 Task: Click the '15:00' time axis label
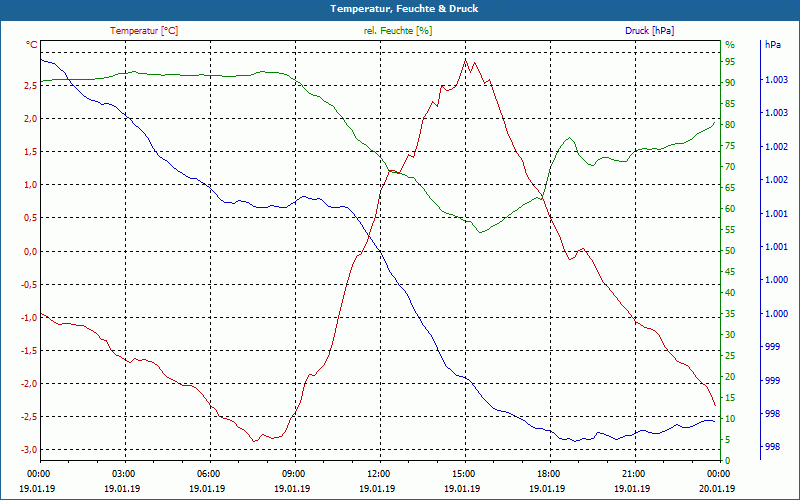click(x=463, y=473)
